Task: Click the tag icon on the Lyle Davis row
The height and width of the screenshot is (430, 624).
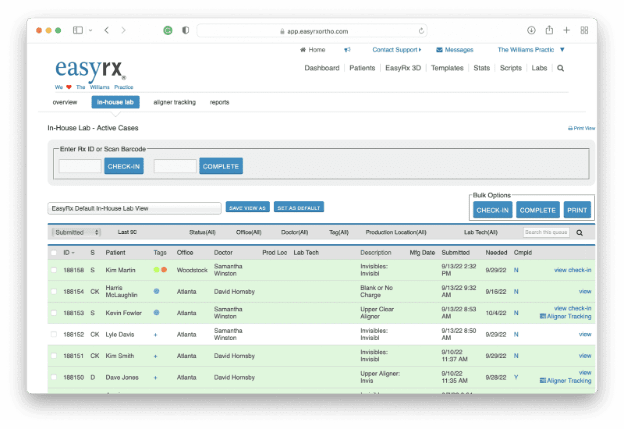Action: pyautogui.click(x=156, y=335)
